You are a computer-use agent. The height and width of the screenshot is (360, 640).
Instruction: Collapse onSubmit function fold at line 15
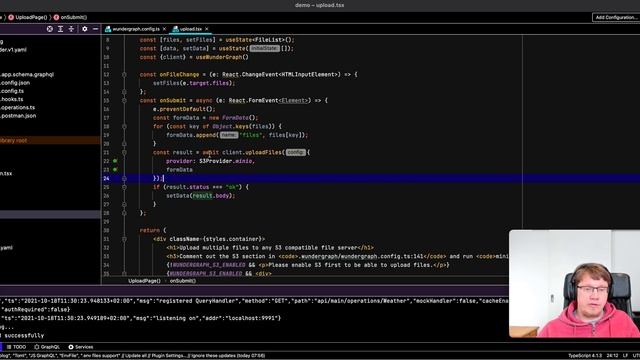pyautogui.click(x=124, y=100)
